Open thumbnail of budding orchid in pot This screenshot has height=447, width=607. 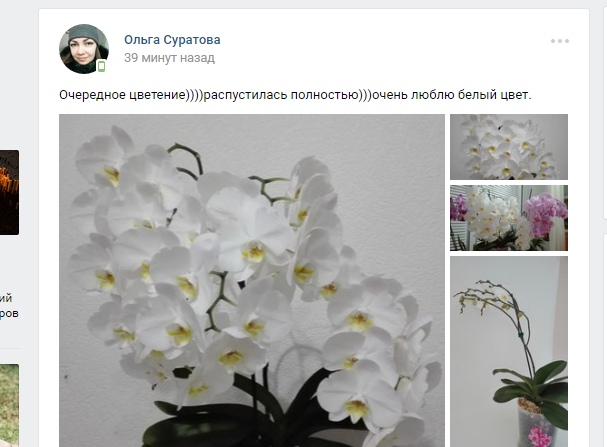(x=509, y=351)
